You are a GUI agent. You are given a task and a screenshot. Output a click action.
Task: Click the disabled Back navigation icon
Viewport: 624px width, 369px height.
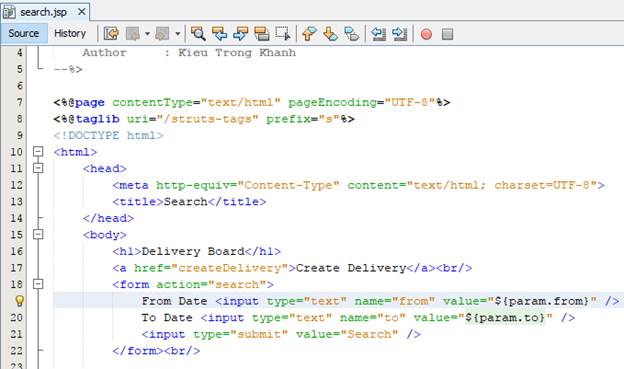tap(133, 33)
